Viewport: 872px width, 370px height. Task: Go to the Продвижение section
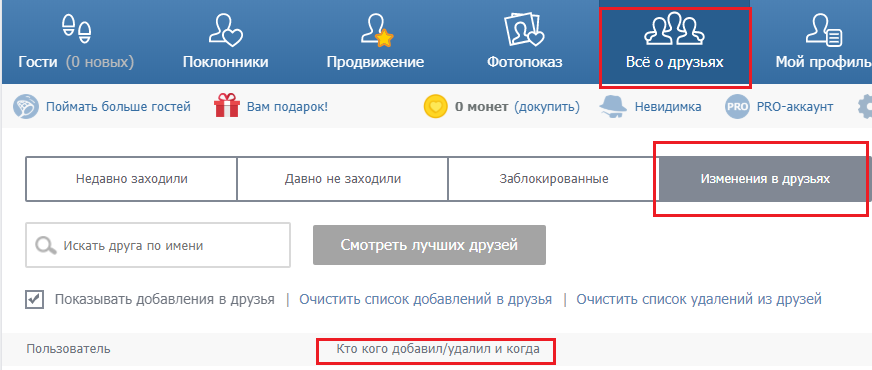(375, 42)
